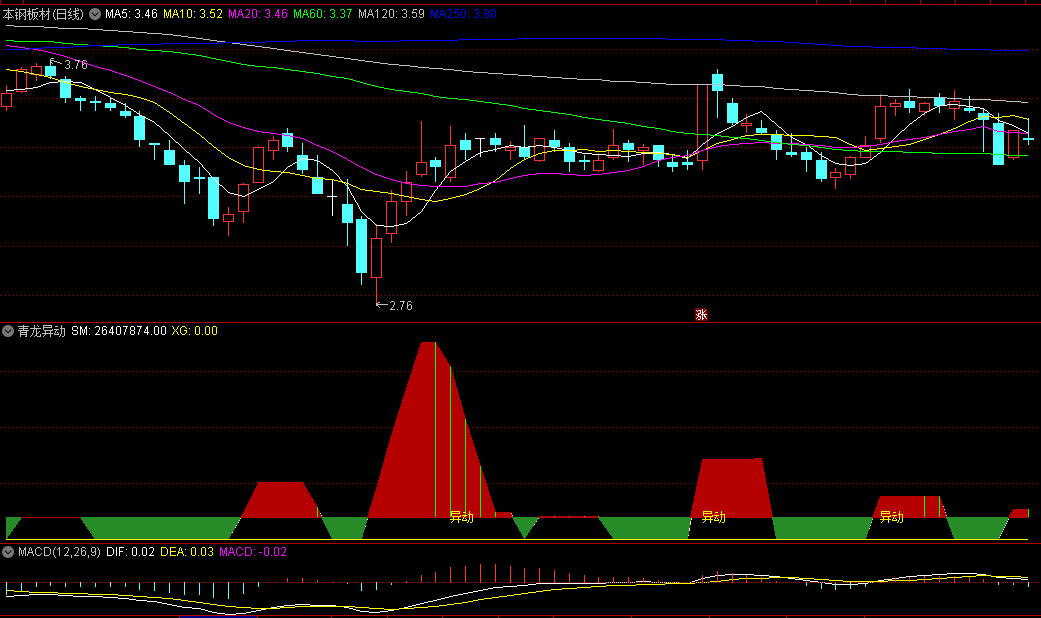Image resolution: width=1041 pixels, height=618 pixels.
Task: Click the 青龙异动 indicator name
Action: [41, 331]
